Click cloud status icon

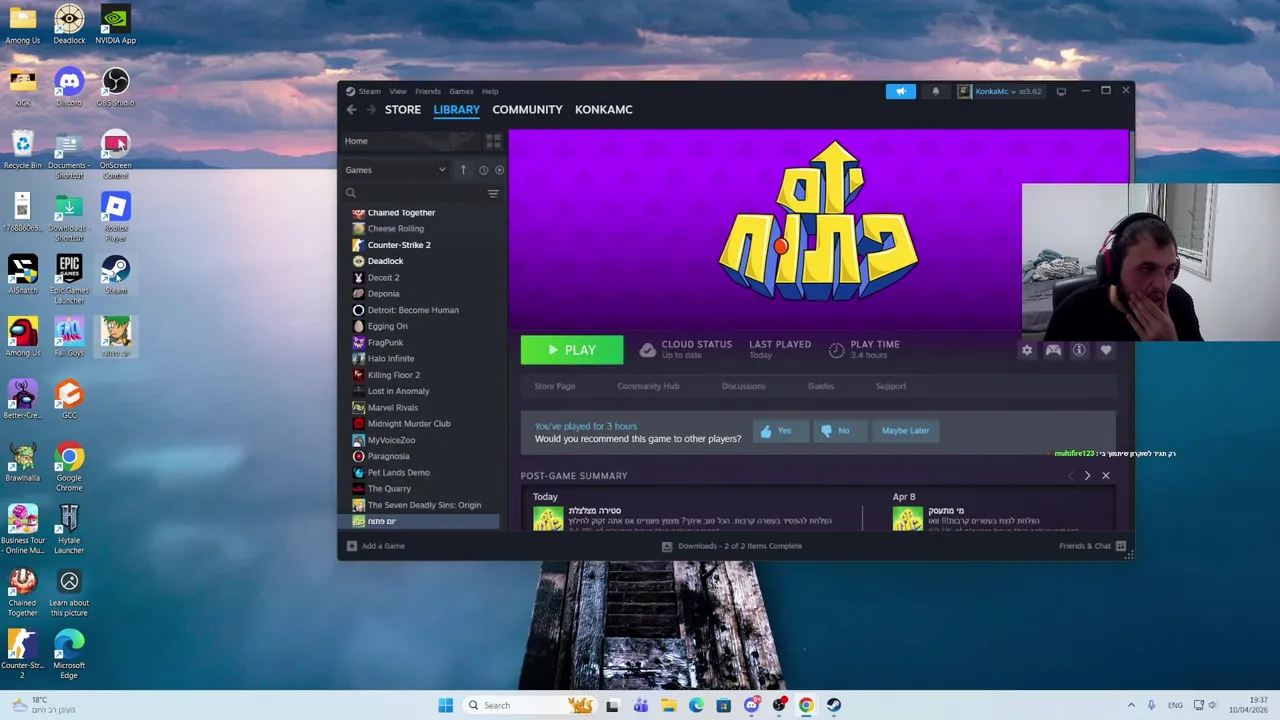click(x=647, y=349)
